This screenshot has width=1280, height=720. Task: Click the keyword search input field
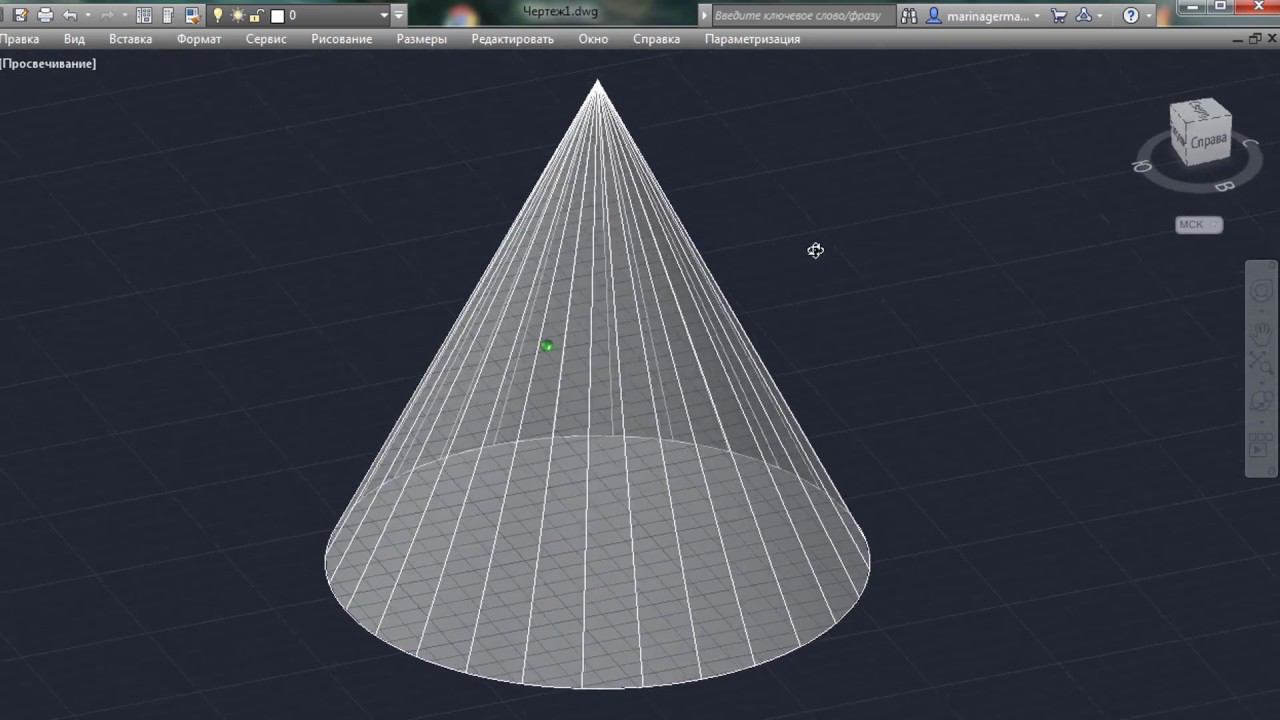[803, 15]
